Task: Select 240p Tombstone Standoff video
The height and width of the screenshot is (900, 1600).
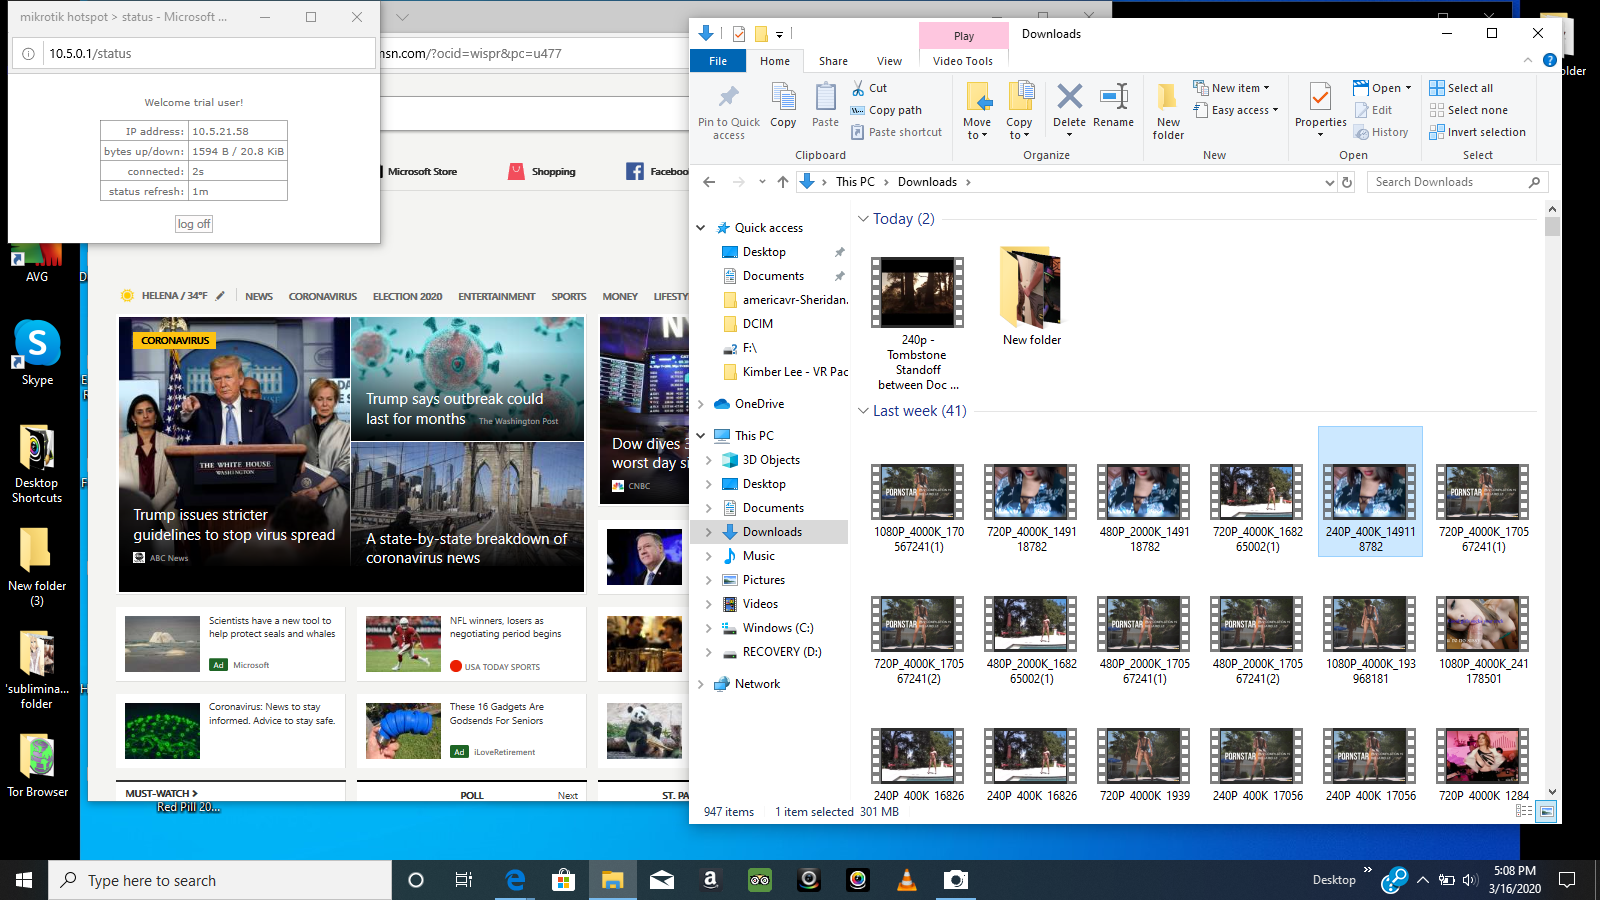Action: coord(918,325)
